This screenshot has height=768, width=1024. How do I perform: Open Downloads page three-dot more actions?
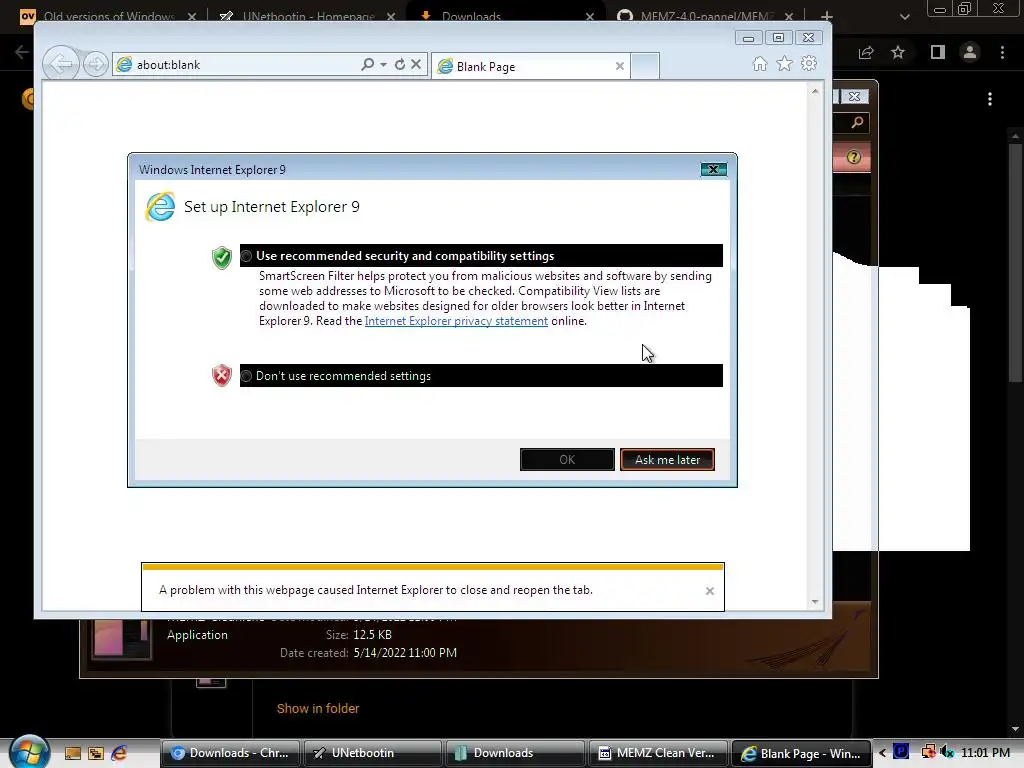pyautogui.click(x=990, y=99)
